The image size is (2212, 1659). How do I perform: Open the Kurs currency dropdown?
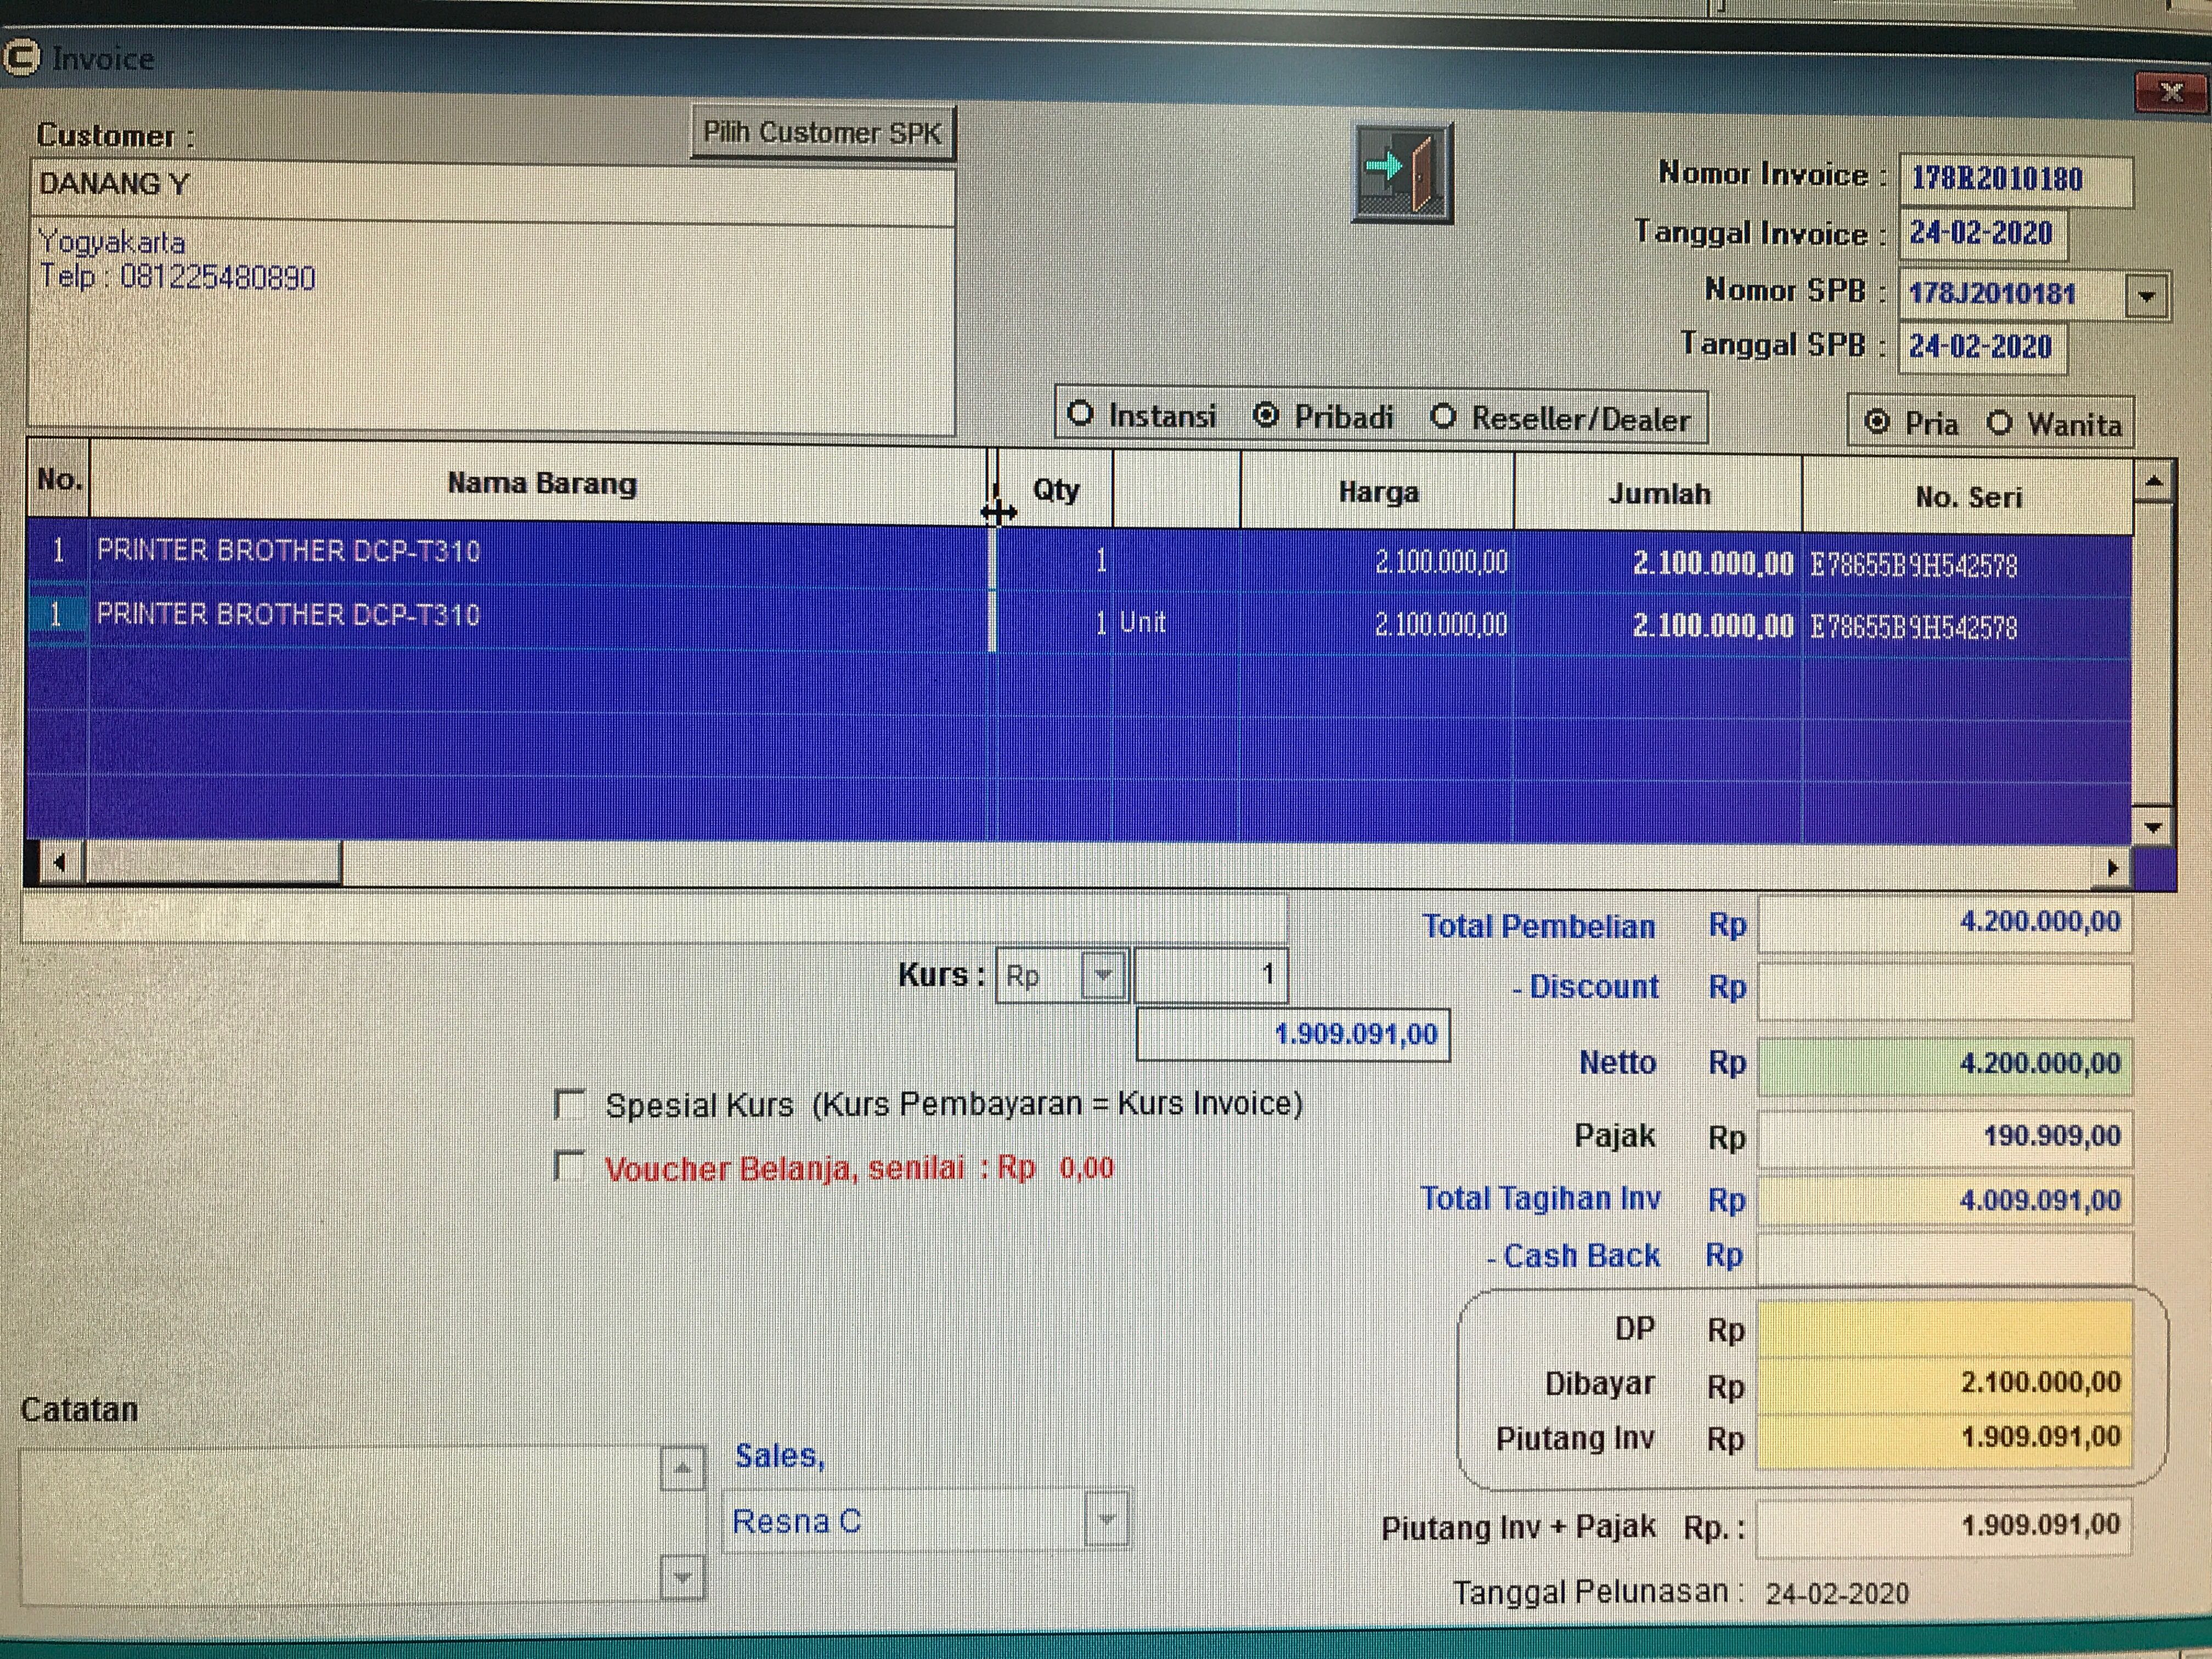[x=1104, y=975]
